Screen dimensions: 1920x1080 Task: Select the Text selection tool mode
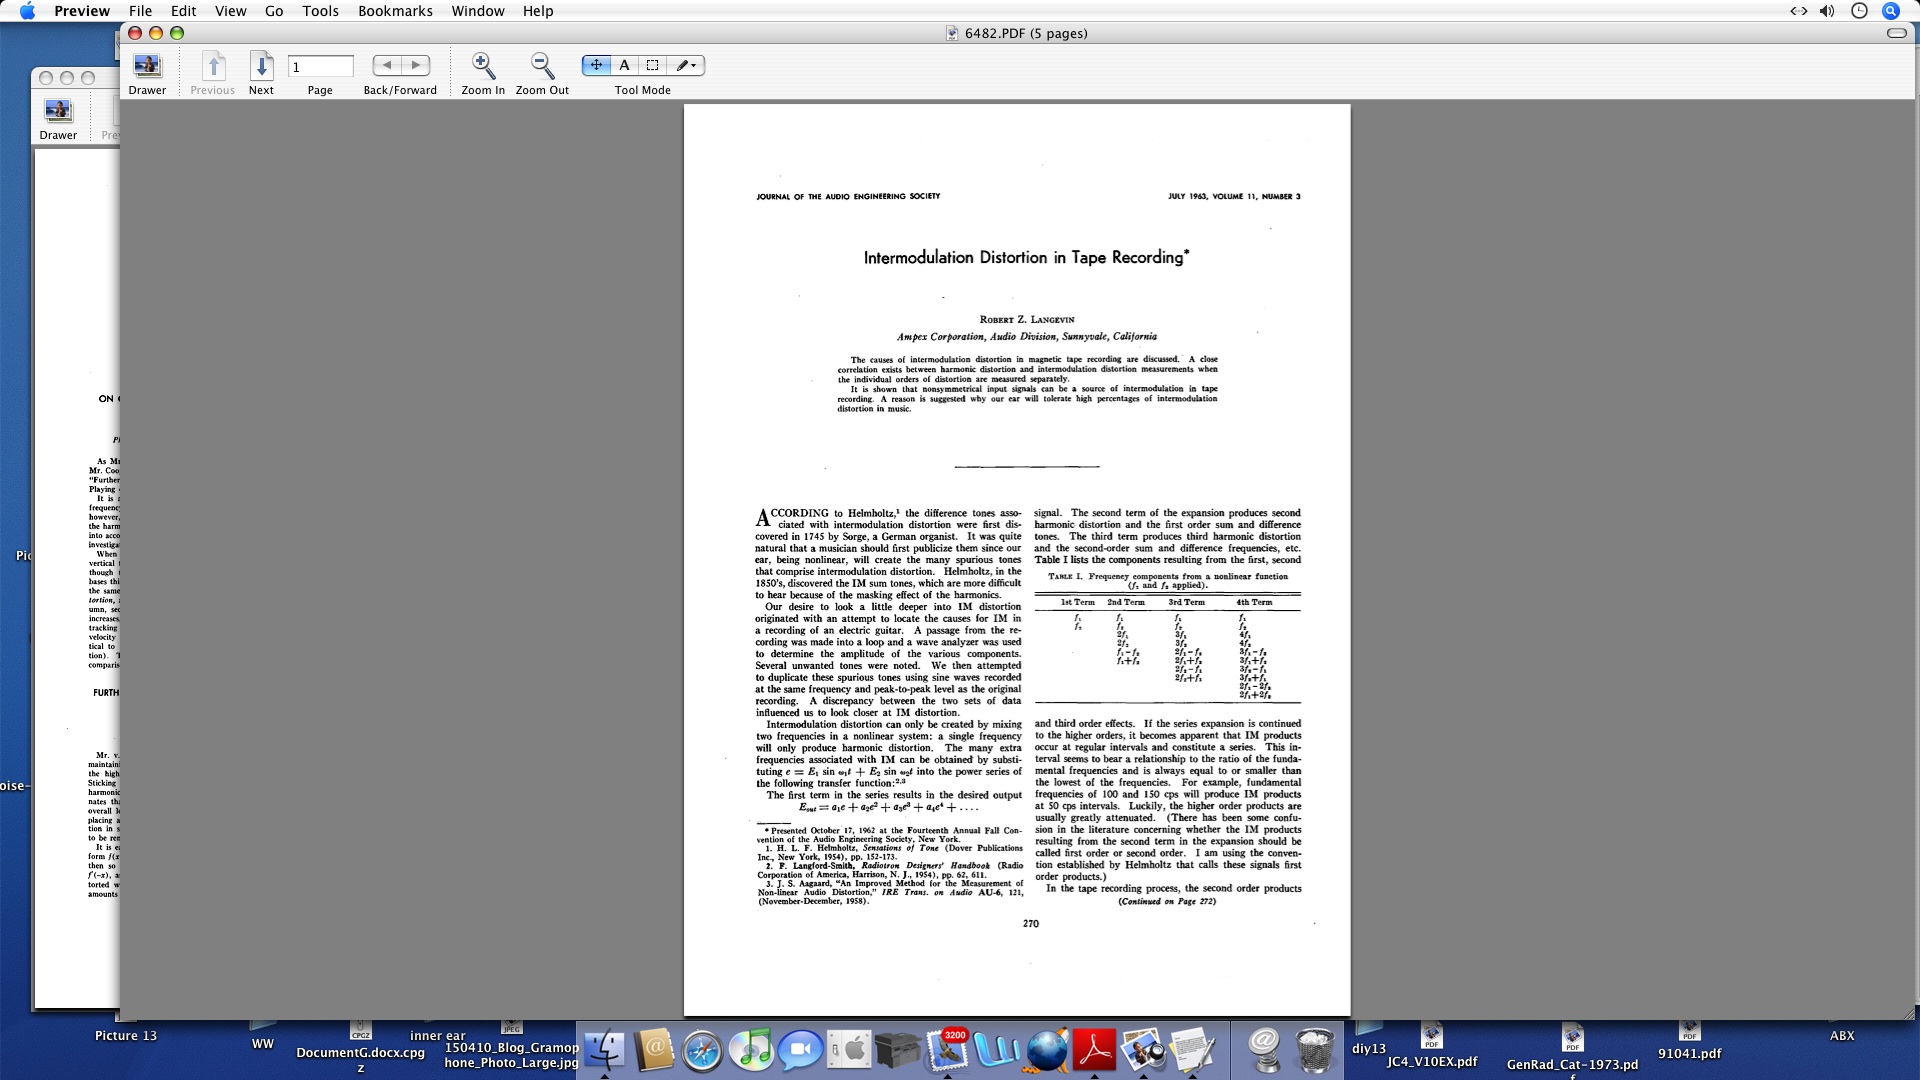624,65
